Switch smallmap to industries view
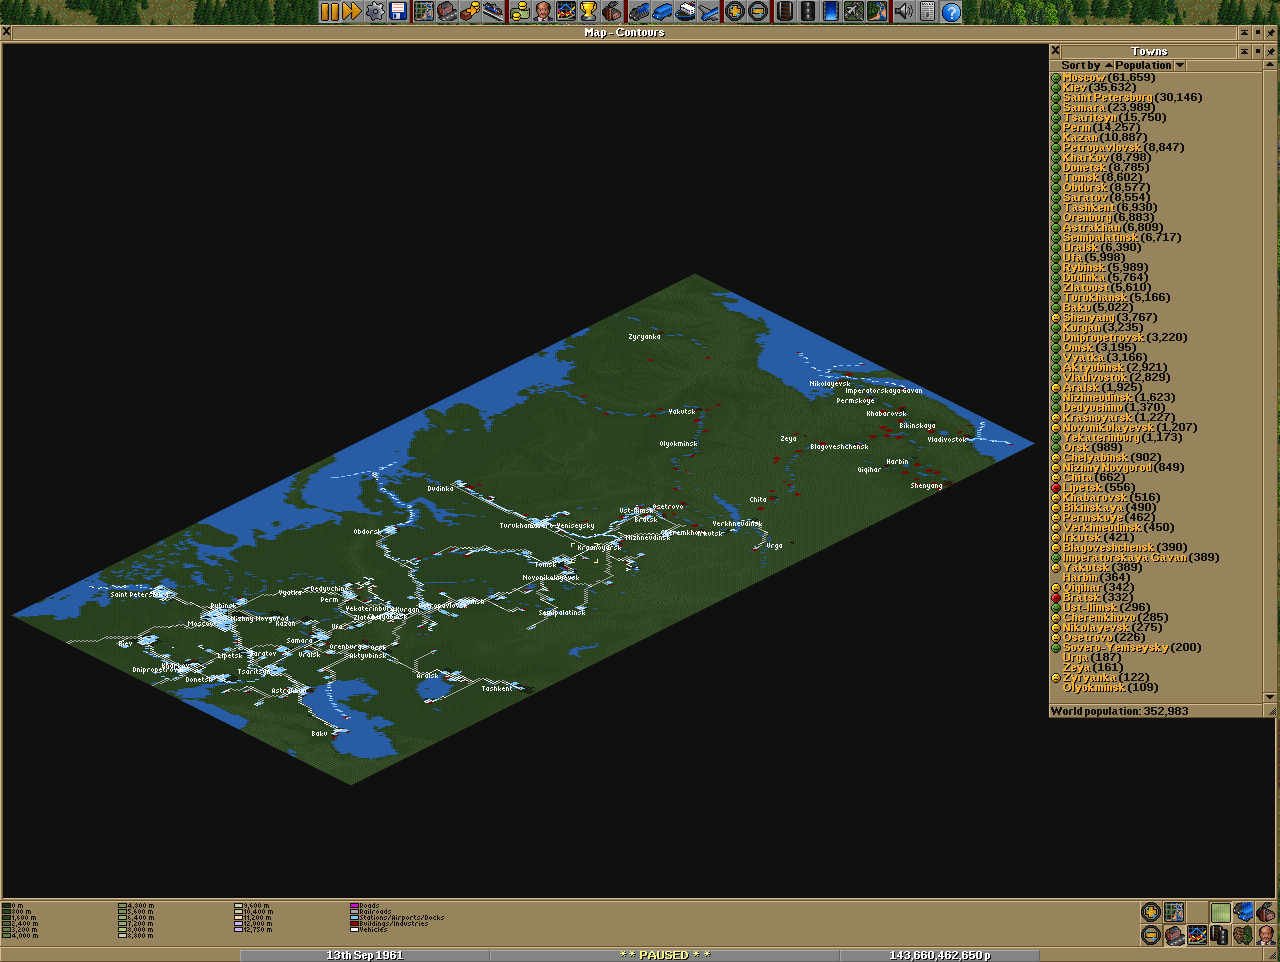Screen dimensions: 1280x962 (x=1266, y=912)
